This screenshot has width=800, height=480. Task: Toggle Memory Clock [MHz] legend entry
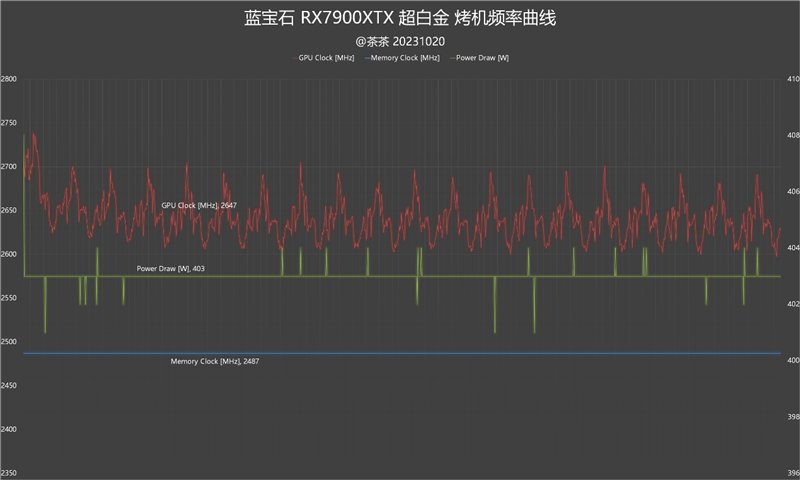coord(404,58)
